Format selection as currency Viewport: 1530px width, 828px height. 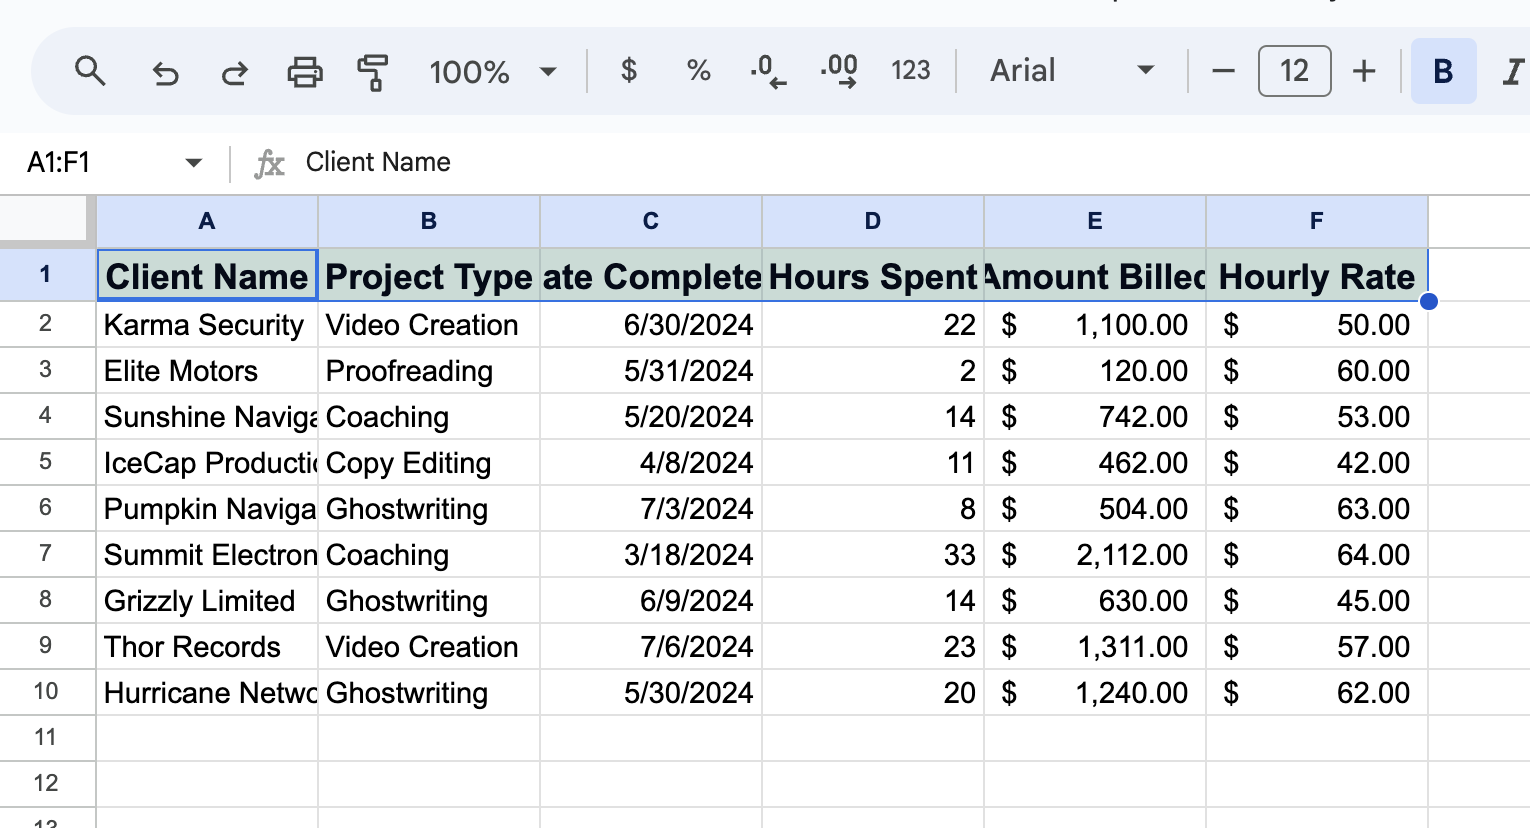point(628,71)
